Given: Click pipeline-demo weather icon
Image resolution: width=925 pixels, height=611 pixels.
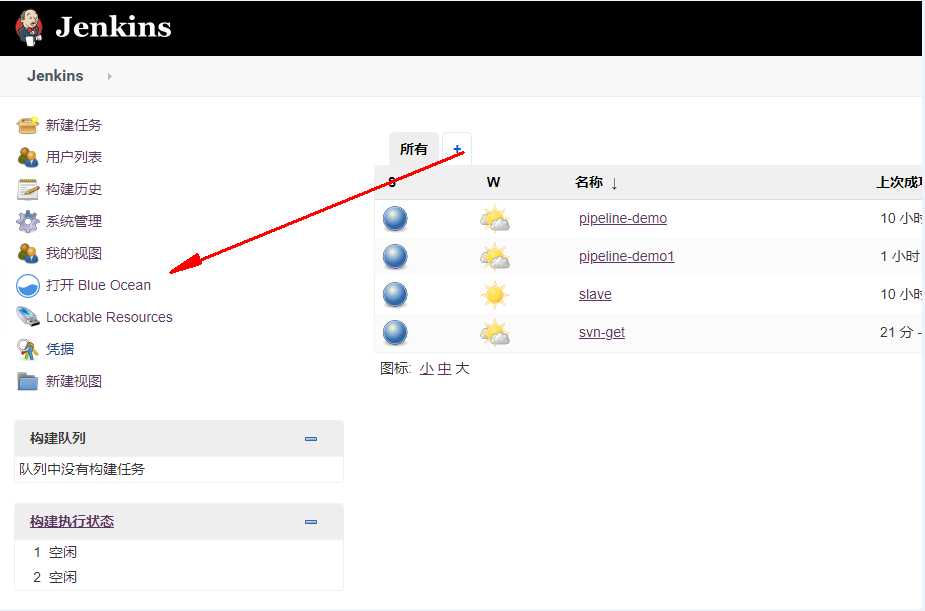Looking at the screenshot, I should click(x=494, y=219).
